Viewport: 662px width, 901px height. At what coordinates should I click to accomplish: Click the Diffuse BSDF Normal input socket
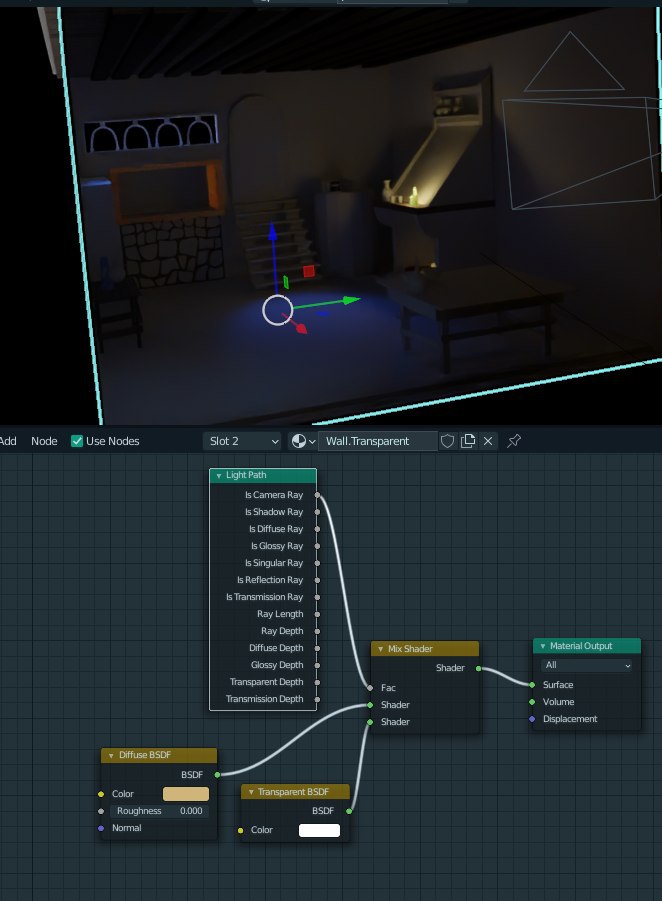[x=101, y=828]
